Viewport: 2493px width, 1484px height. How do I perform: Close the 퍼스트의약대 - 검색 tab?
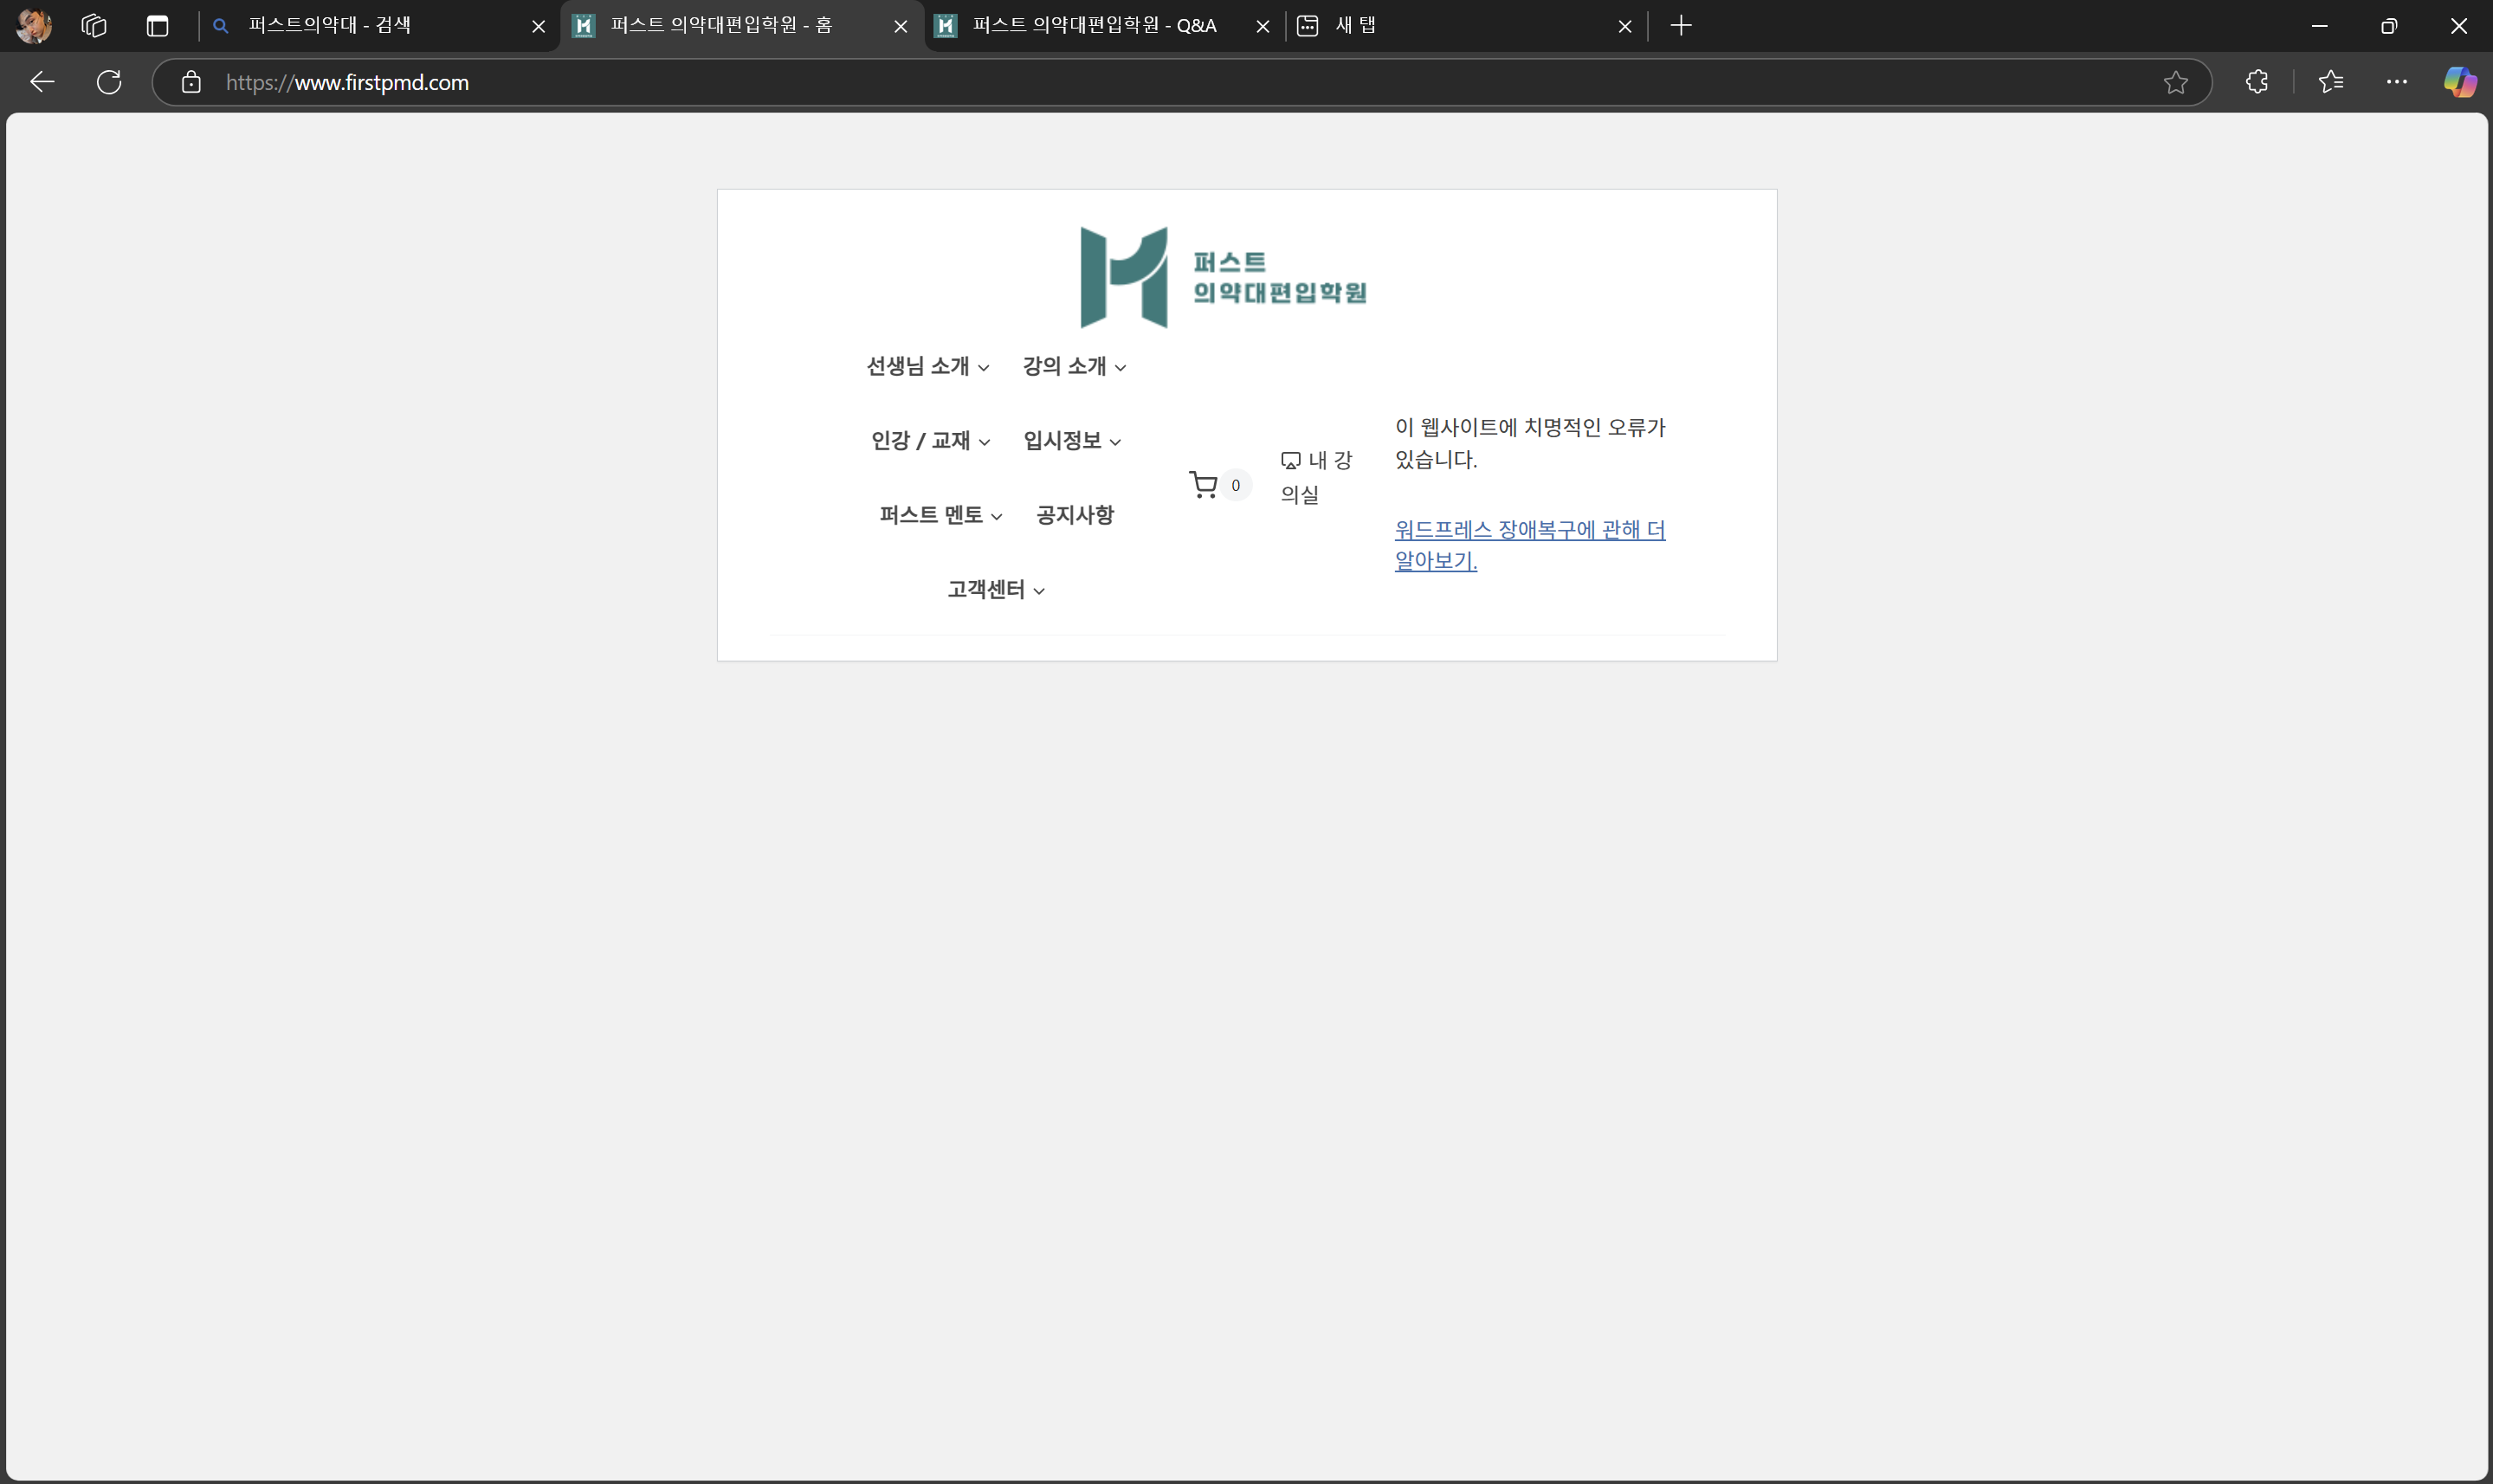tap(538, 27)
